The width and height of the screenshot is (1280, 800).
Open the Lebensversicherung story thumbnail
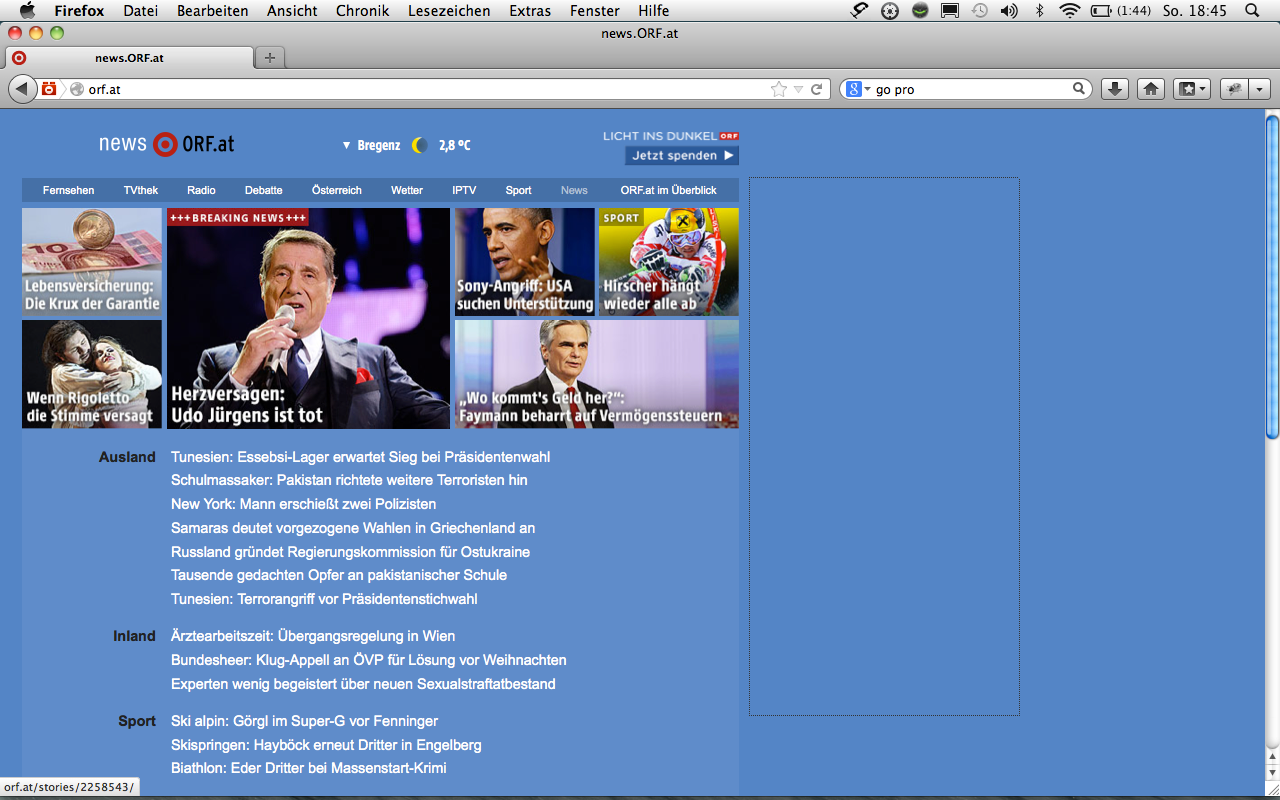pyautogui.click(x=92, y=262)
